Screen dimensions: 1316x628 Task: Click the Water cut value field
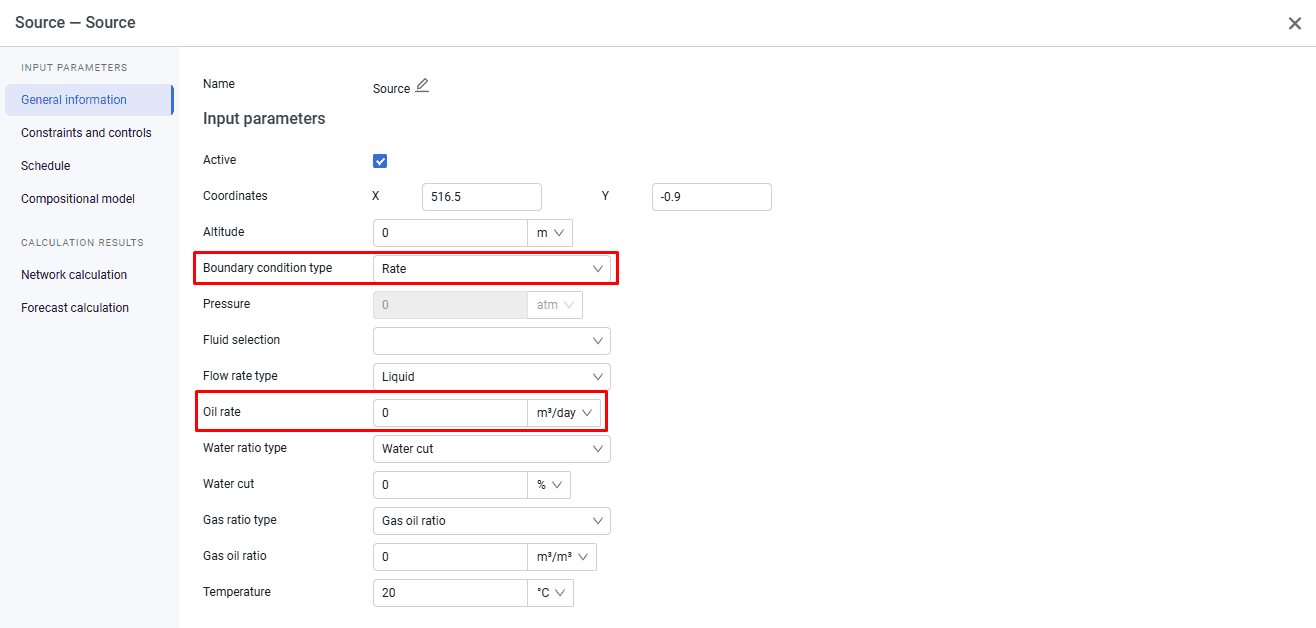tap(450, 485)
